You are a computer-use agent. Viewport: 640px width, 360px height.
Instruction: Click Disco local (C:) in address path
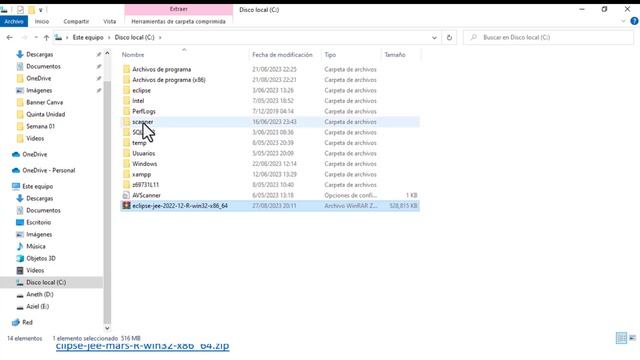click(134, 38)
